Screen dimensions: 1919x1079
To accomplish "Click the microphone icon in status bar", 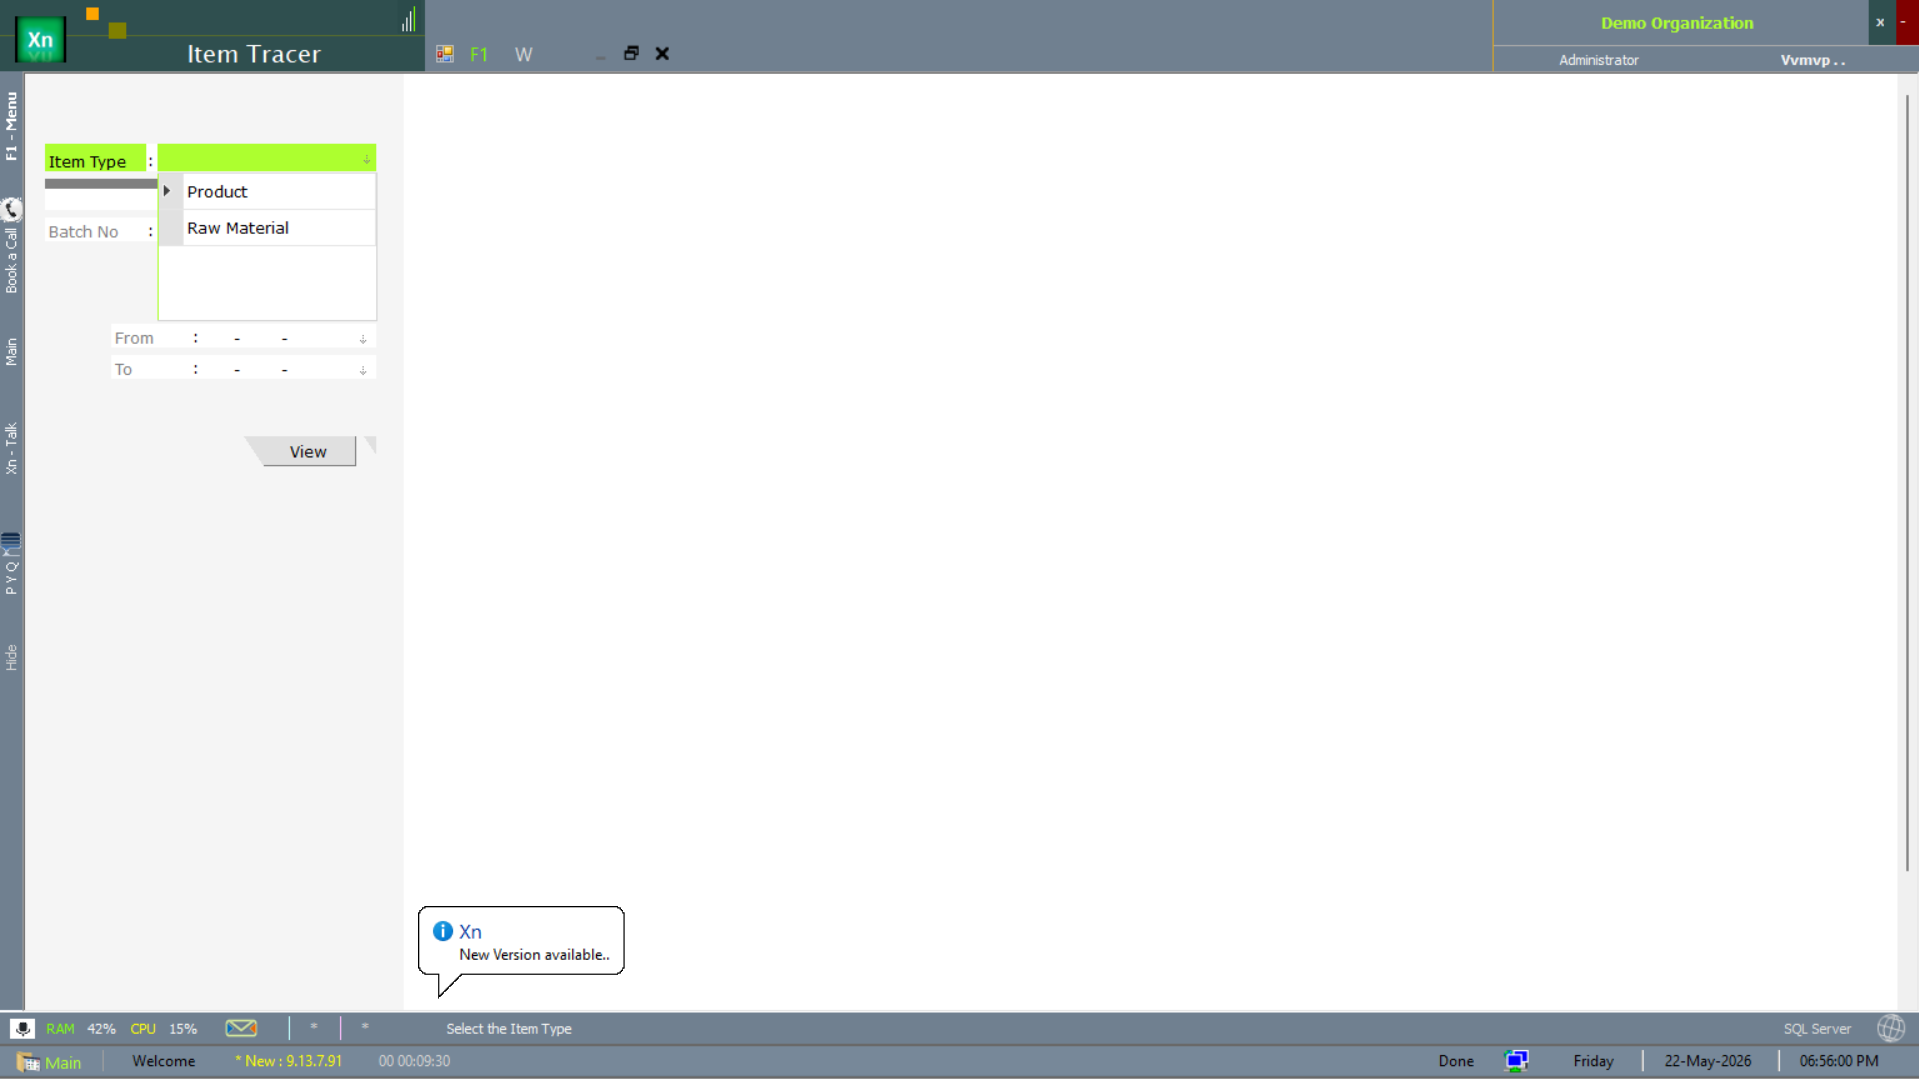I will [x=22, y=1028].
